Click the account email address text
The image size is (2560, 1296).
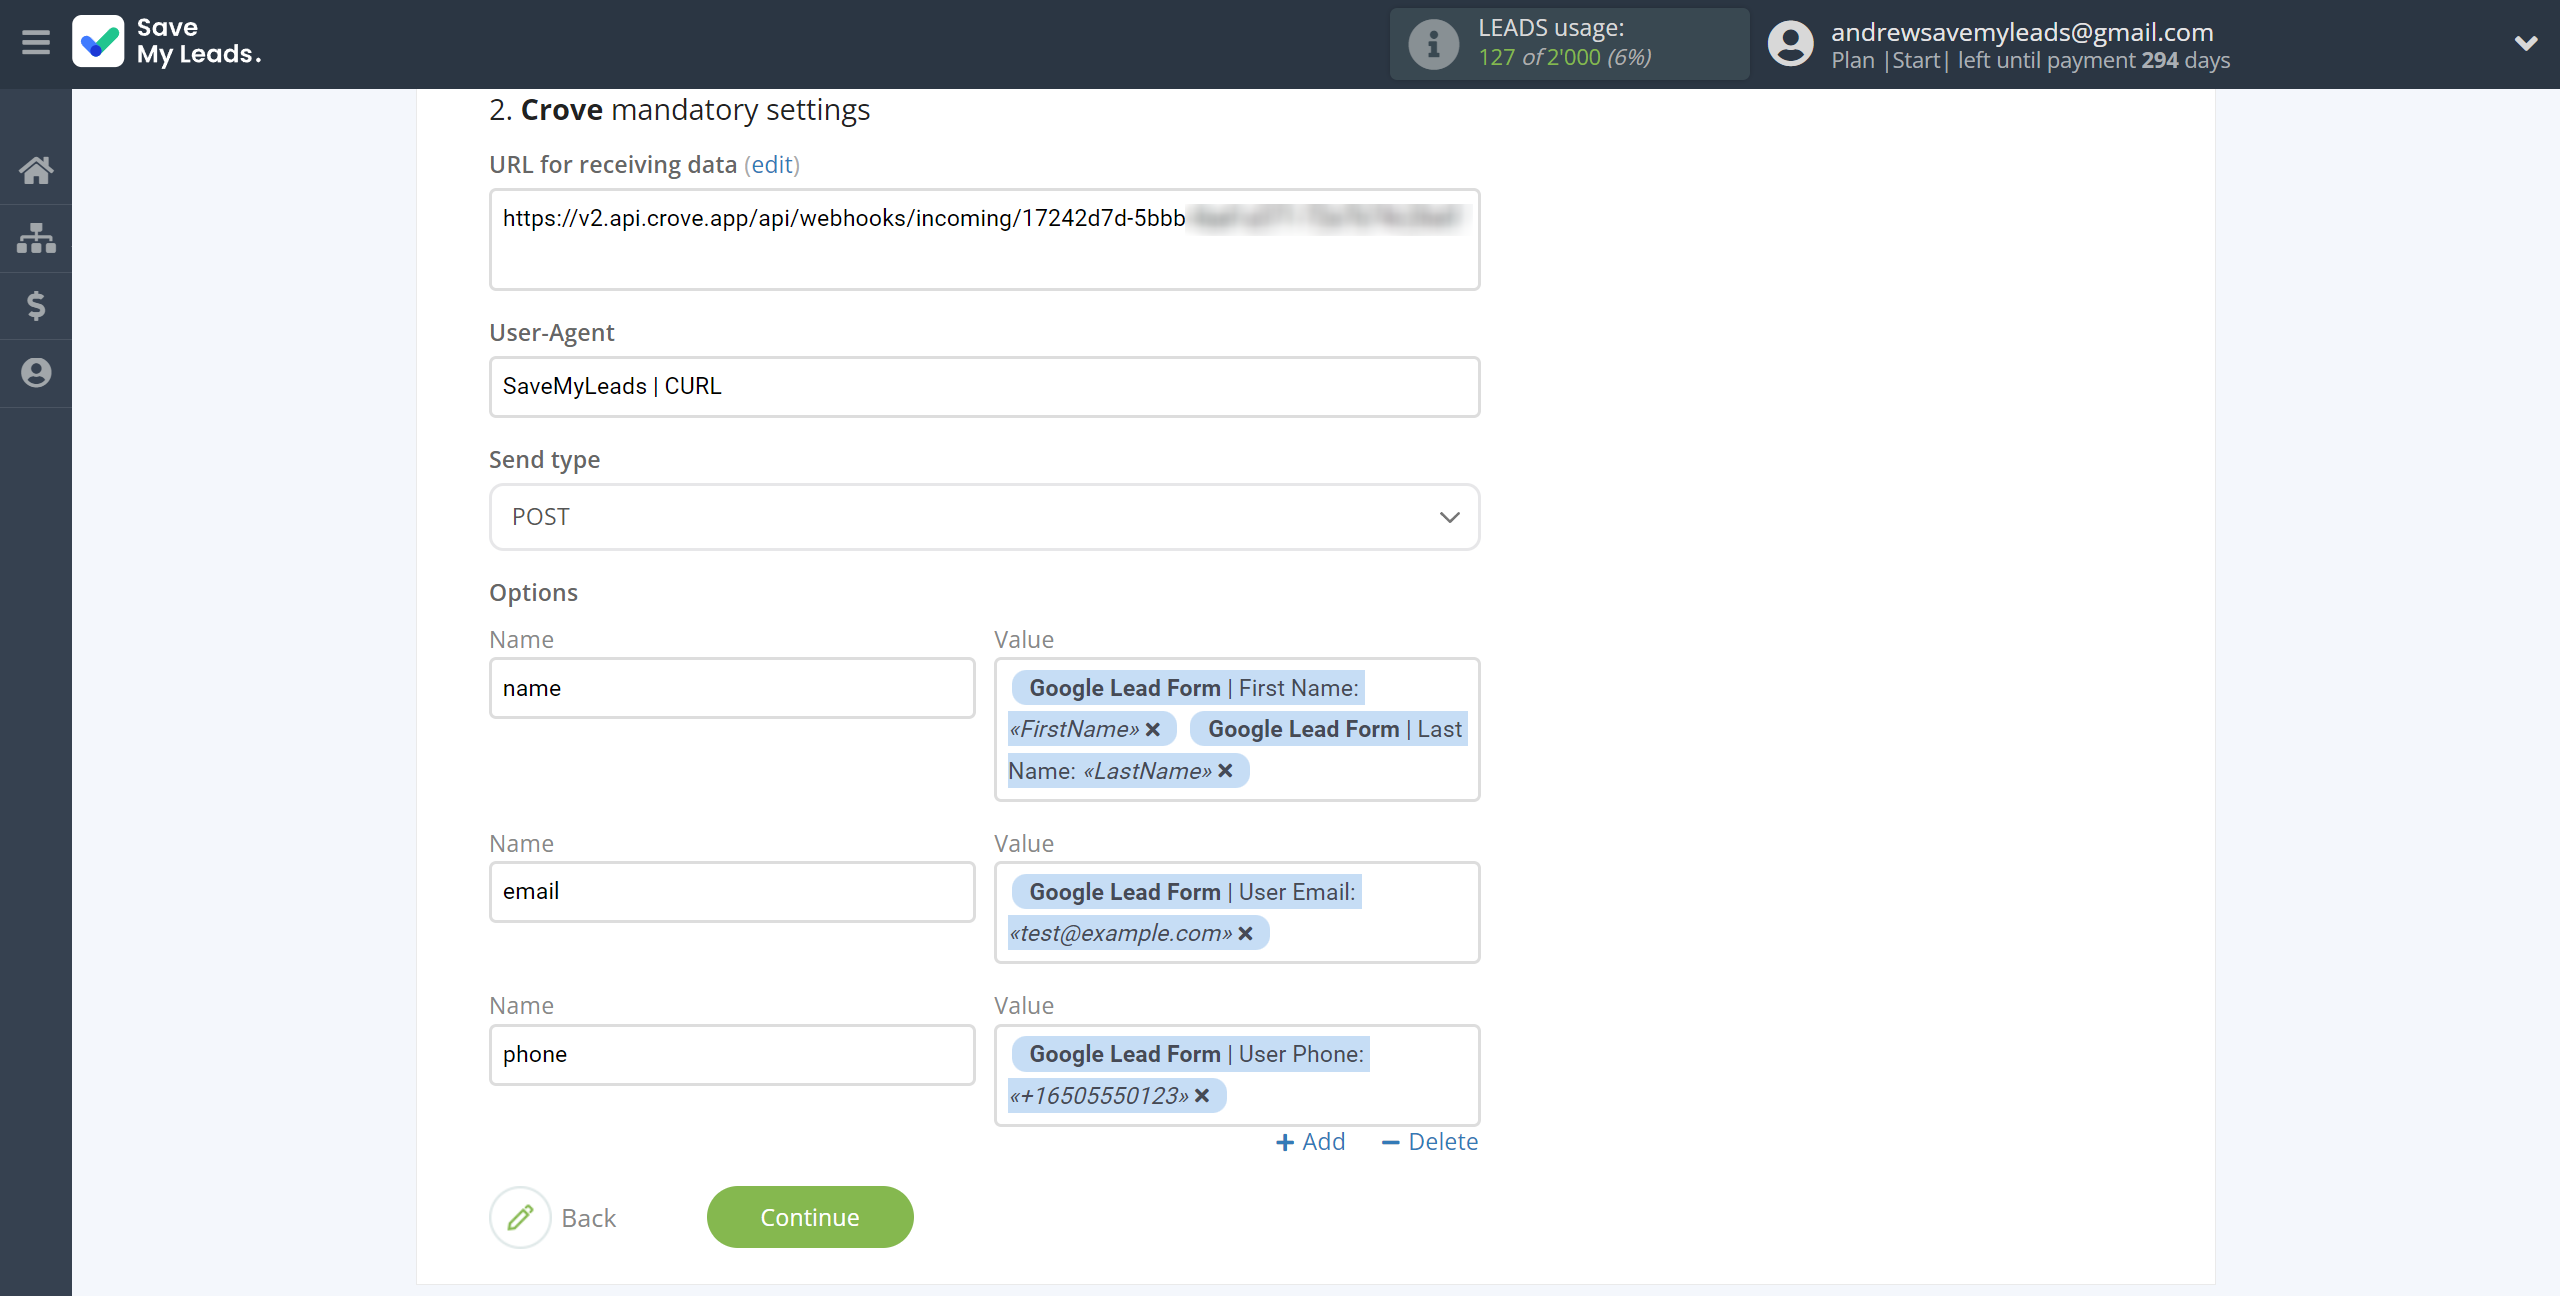coord(2022,32)
